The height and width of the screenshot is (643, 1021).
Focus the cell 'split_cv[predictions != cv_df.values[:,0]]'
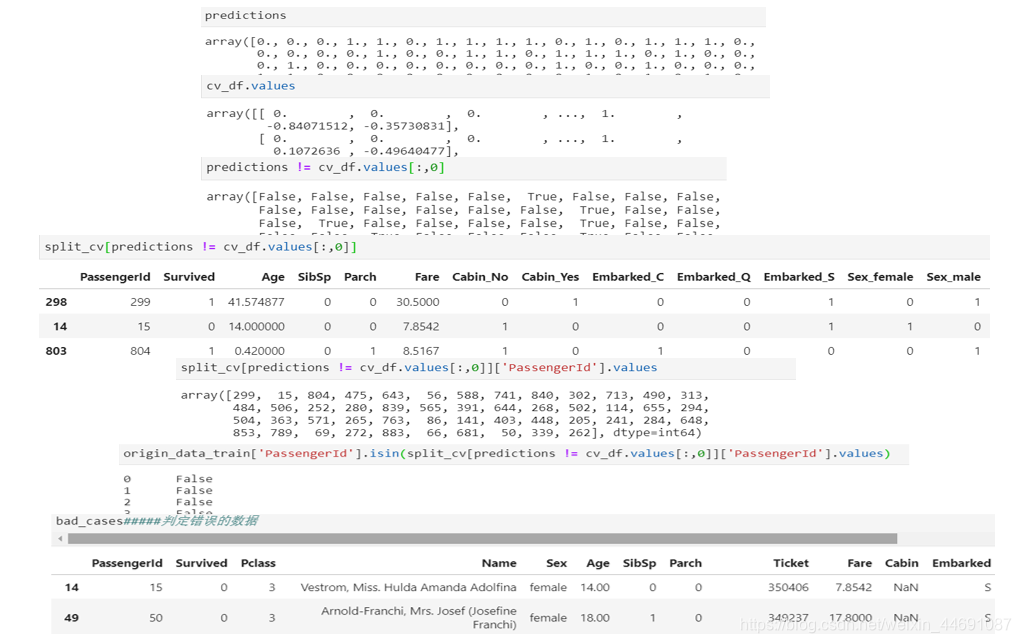point(514,248)
